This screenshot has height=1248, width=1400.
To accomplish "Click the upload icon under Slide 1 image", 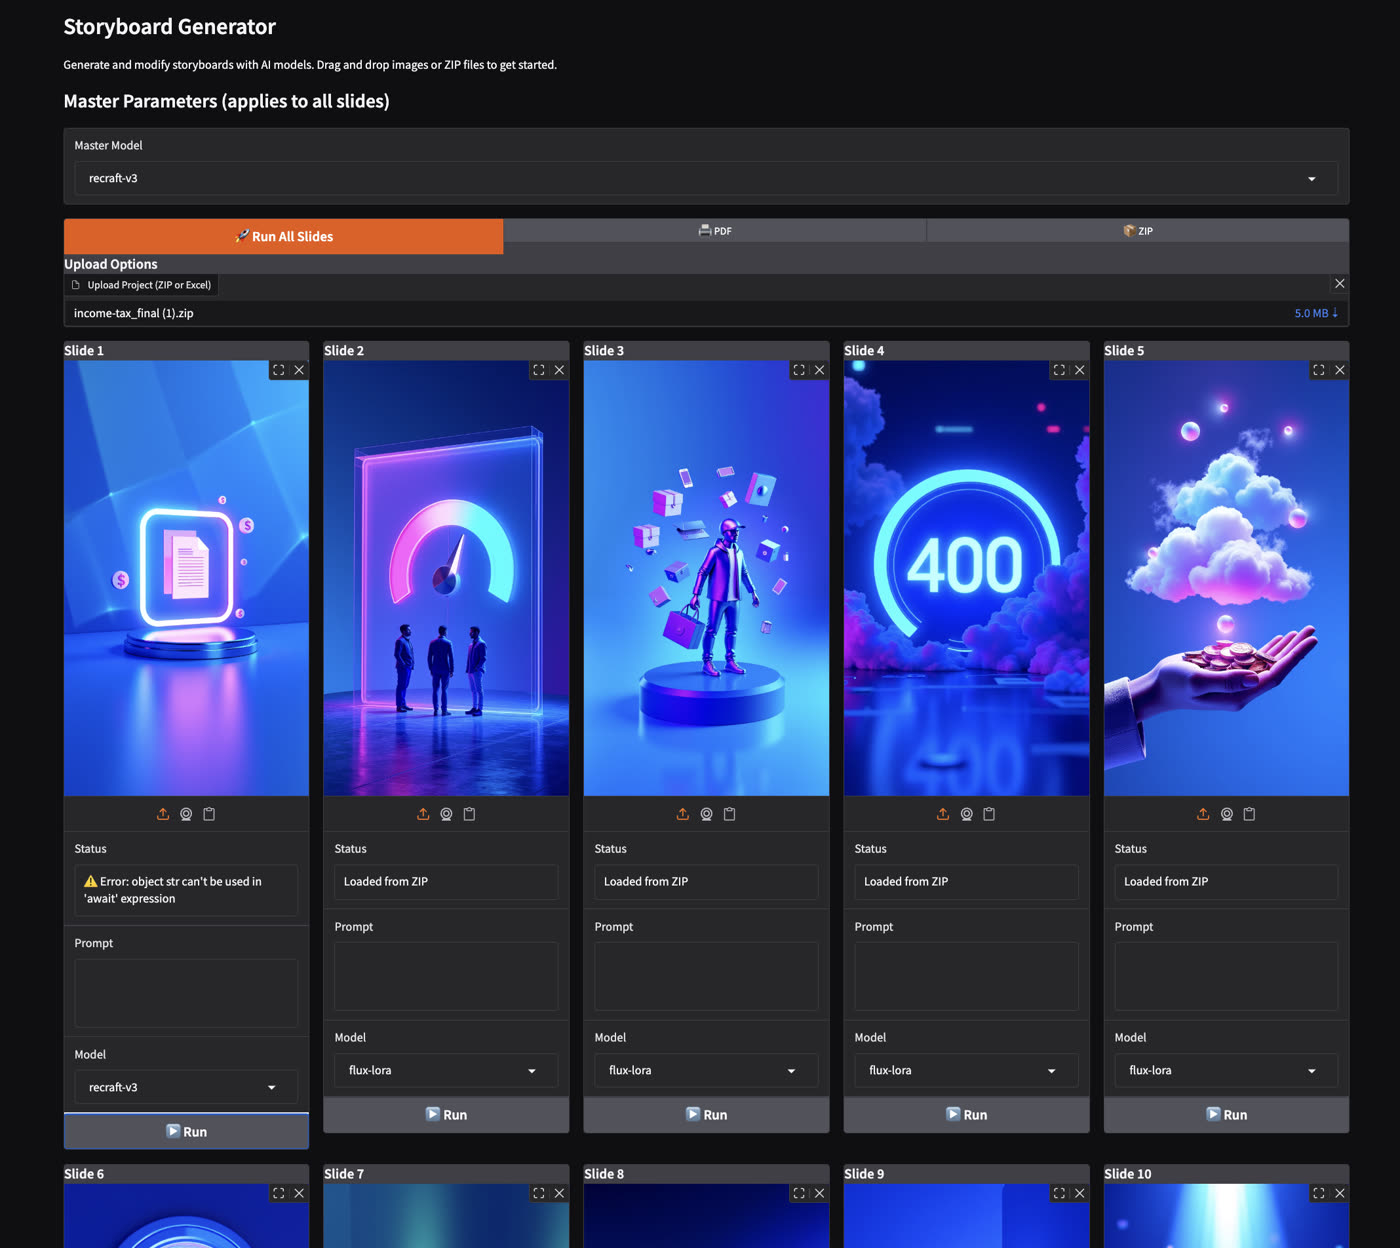I will pos(163,814).
